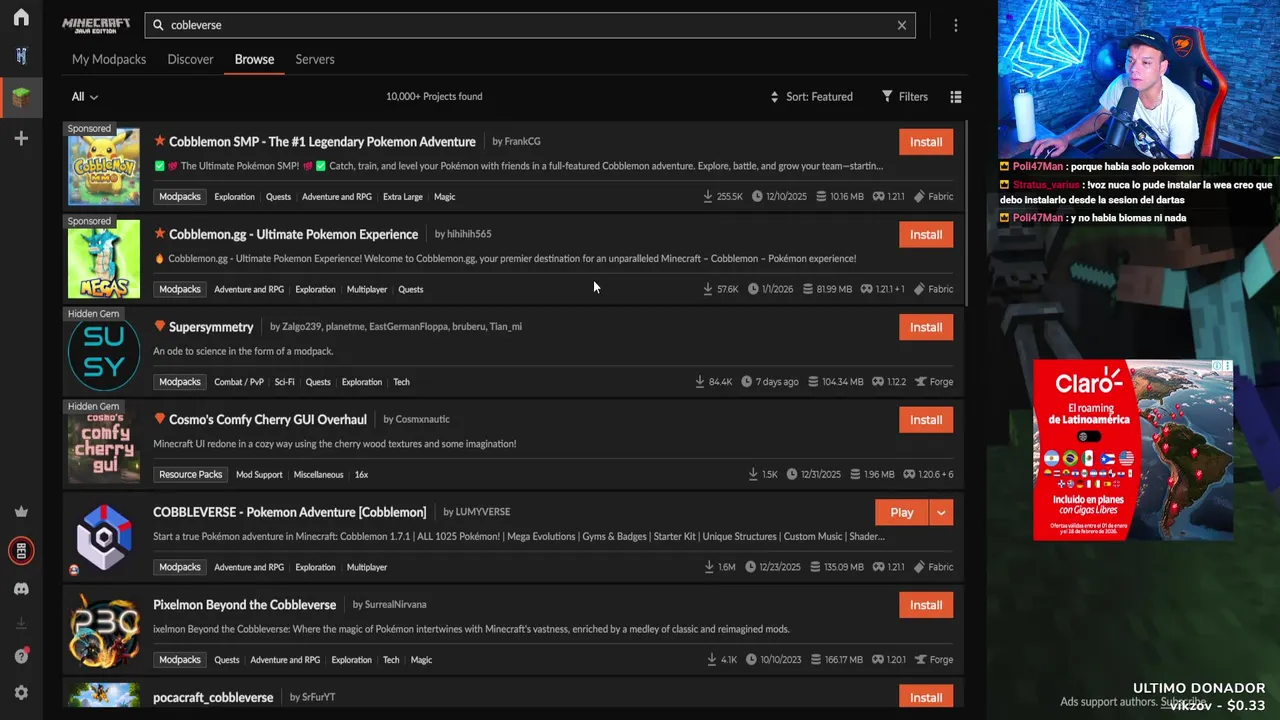Open the CurseForge home icon in sidebar
This screenshot has width=1280, height=720.
coord(21,18)
